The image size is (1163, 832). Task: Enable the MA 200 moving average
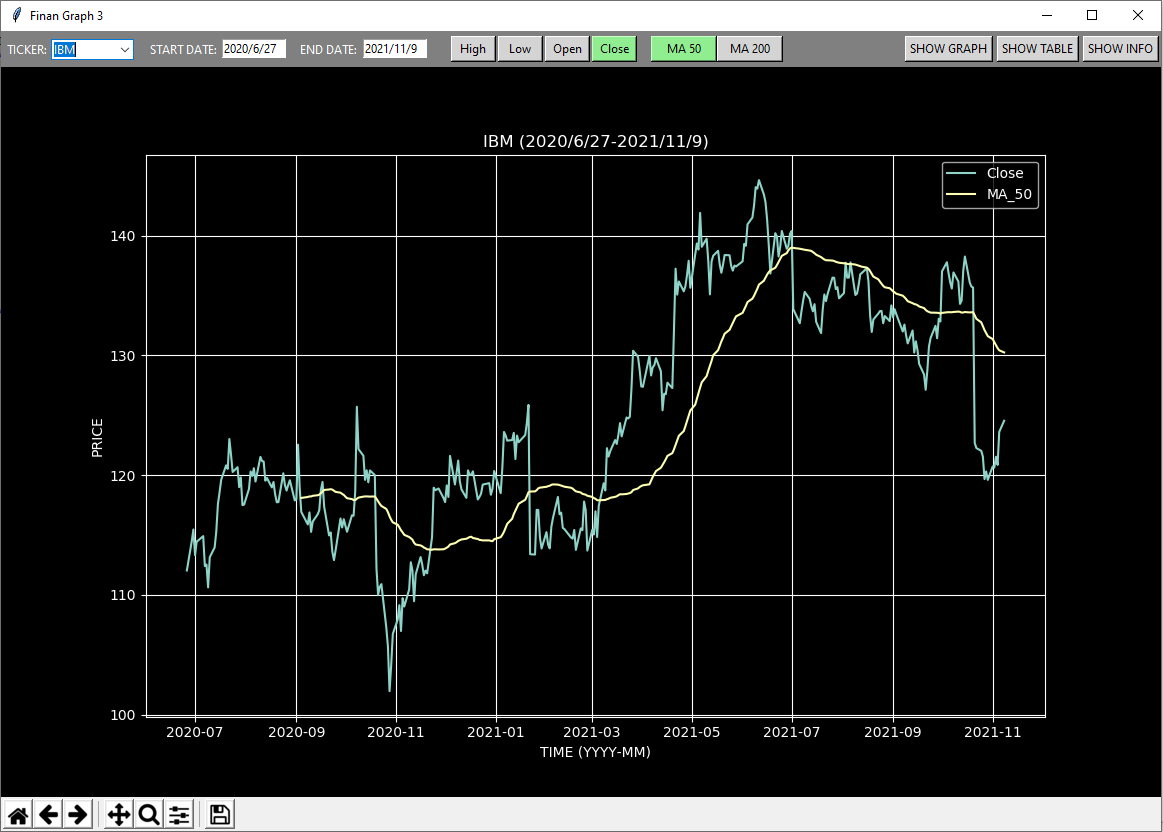click(750, 49)
